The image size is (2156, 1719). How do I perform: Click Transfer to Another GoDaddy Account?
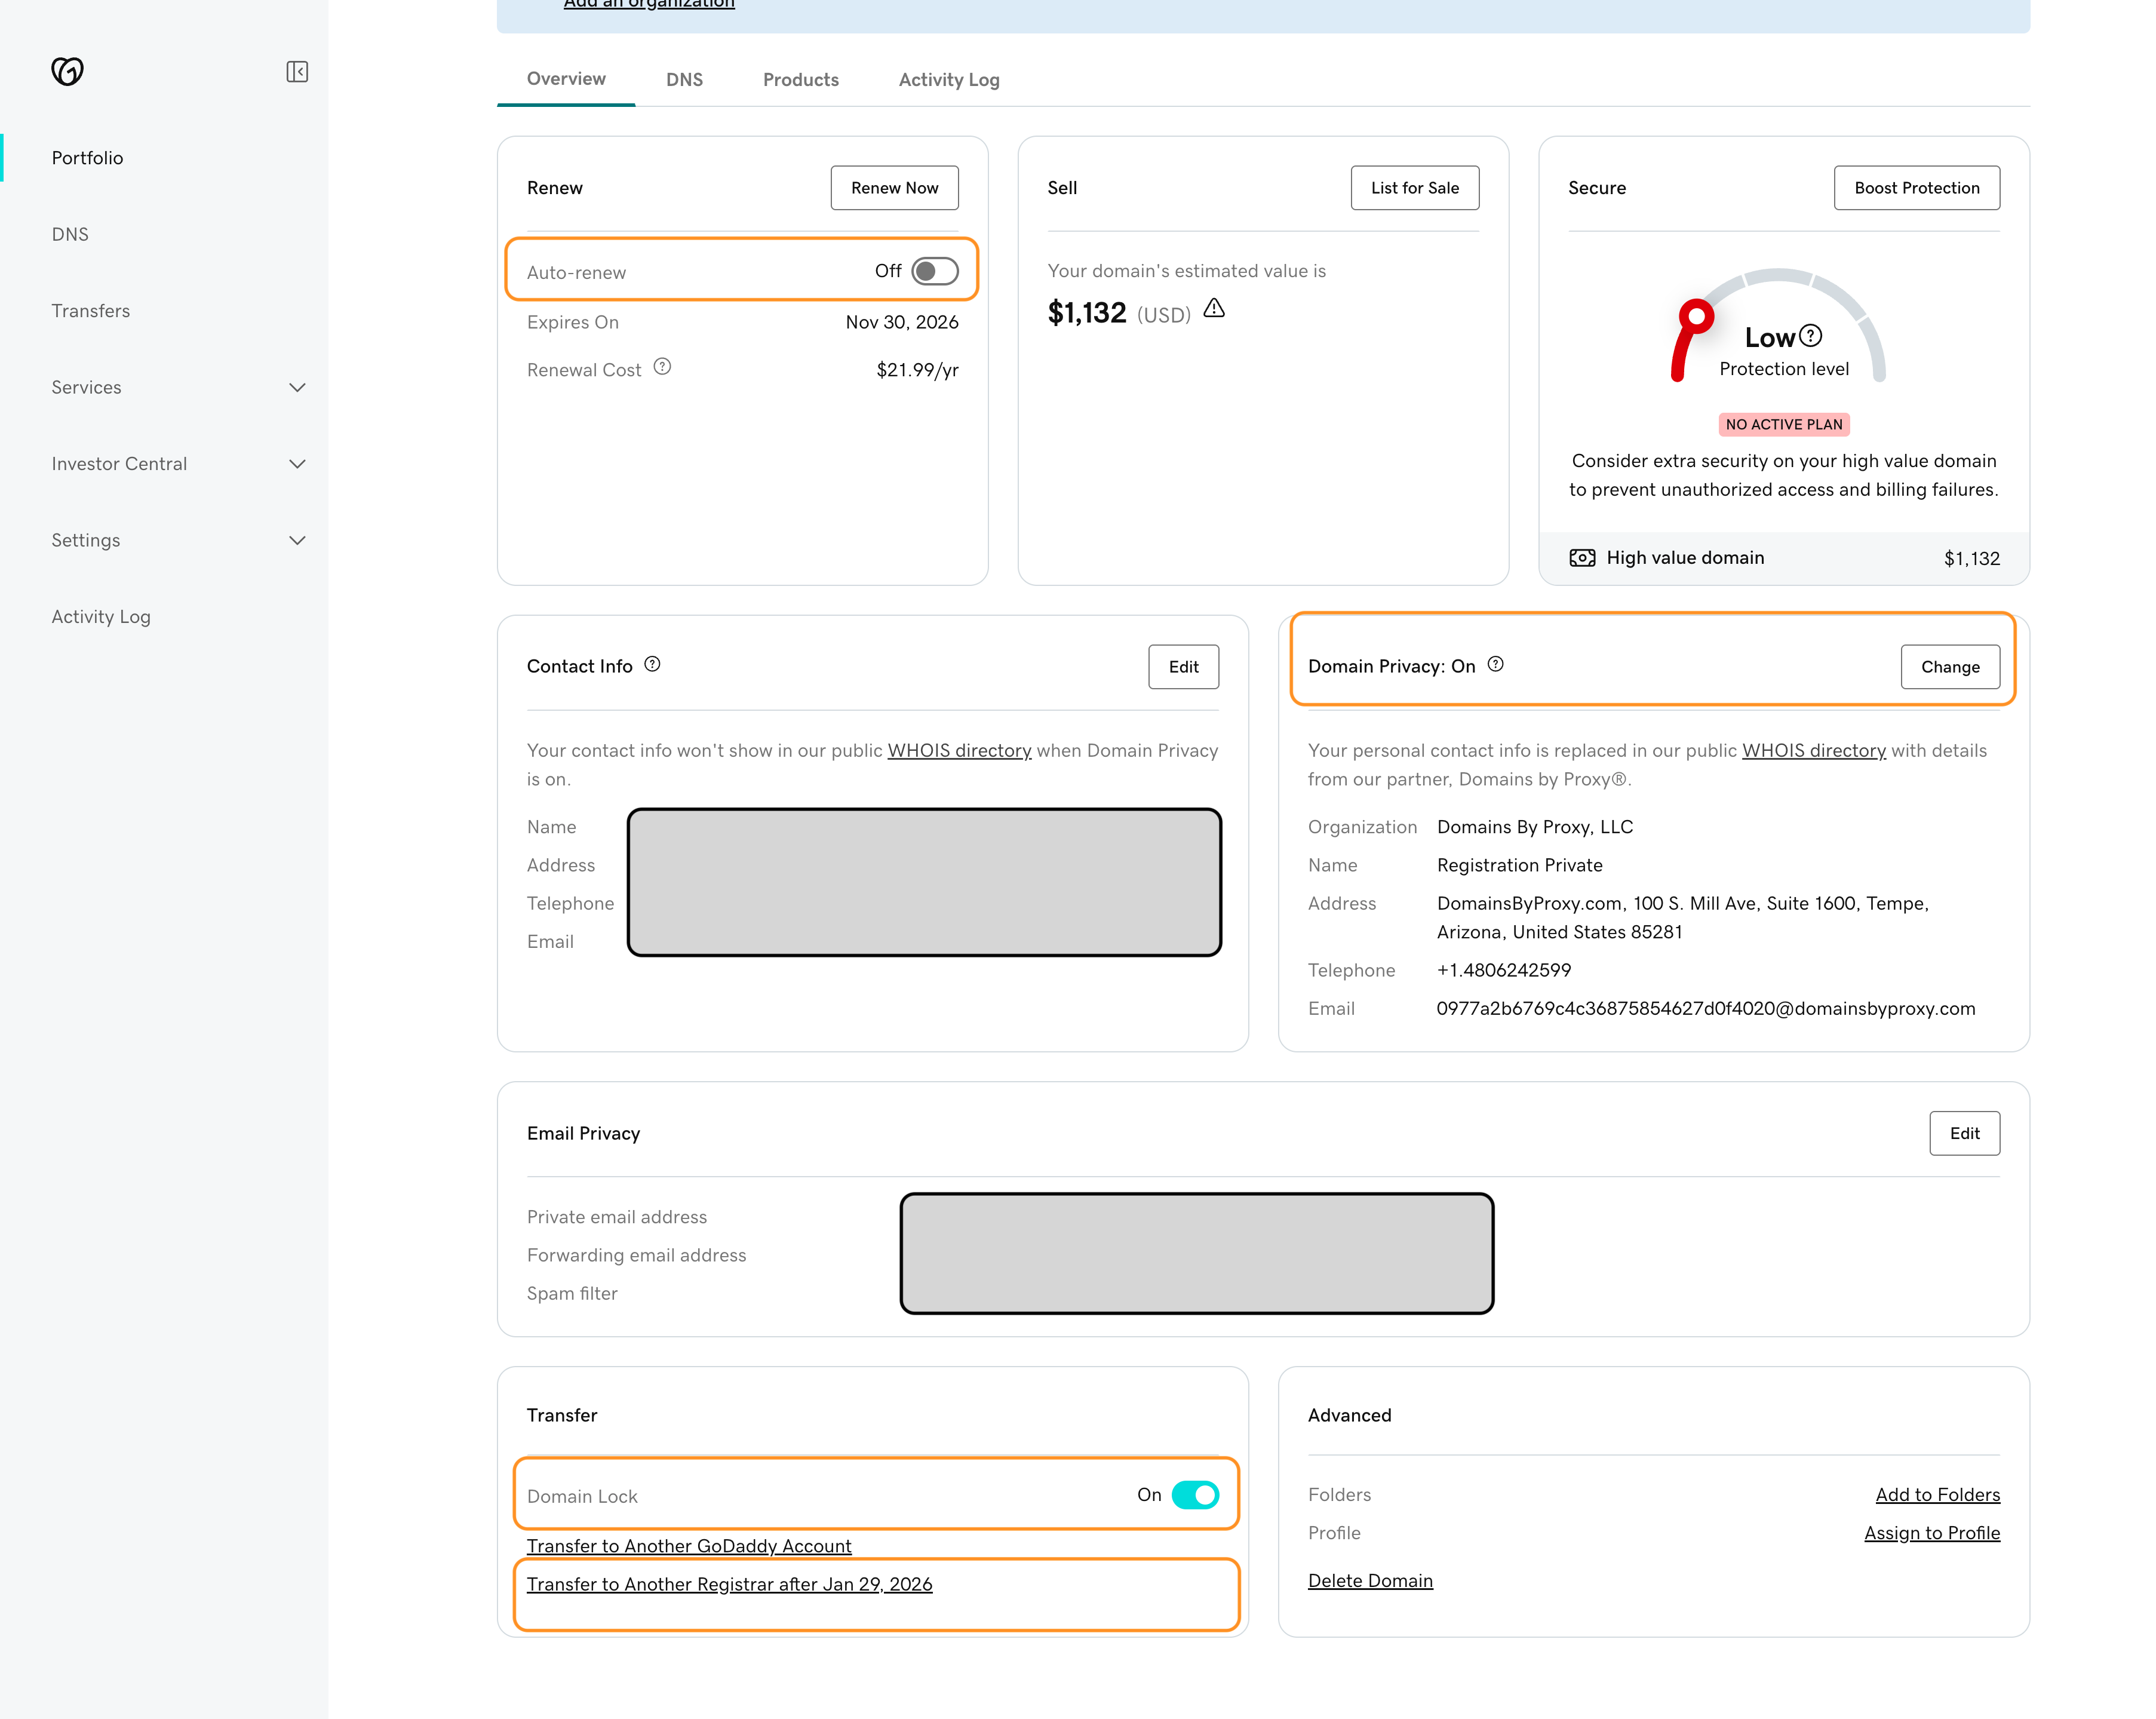click(689, 1546)
